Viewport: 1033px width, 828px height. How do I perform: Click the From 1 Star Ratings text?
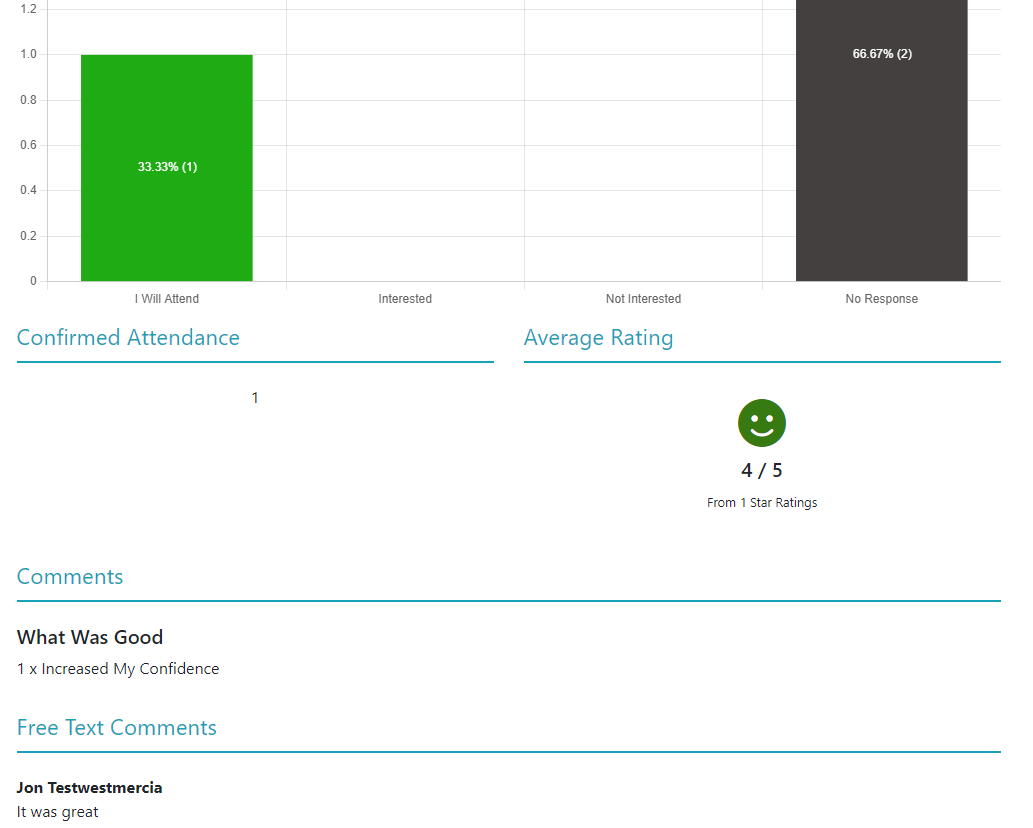pos(762,503)
